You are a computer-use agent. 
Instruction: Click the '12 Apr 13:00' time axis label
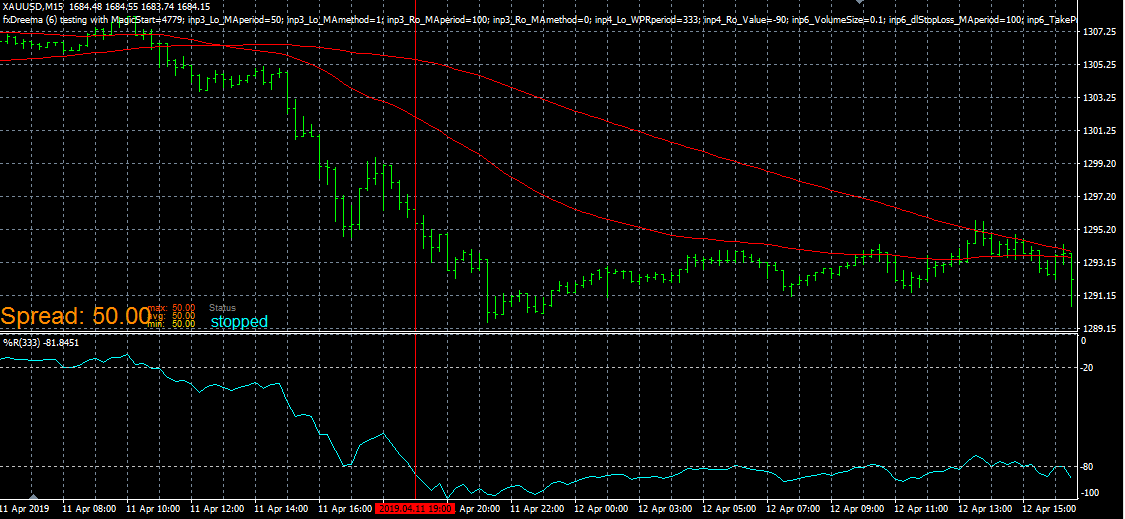tap(985, 508)
